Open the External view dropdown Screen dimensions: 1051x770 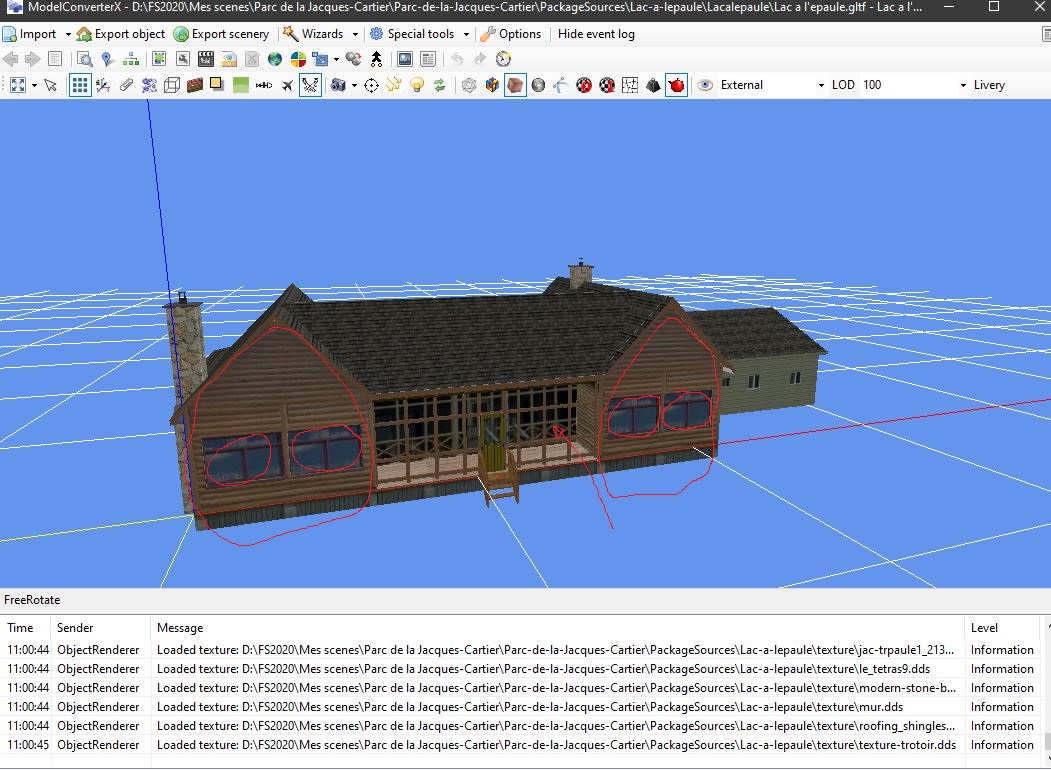coord(771,85)
